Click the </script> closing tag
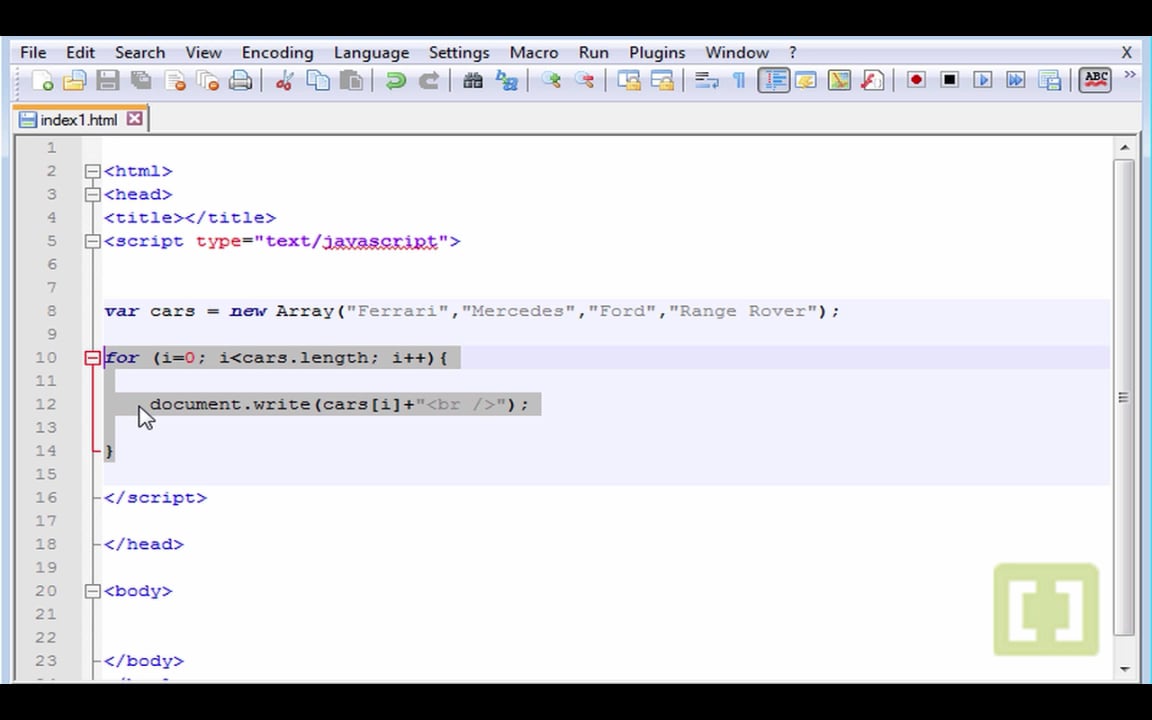The width and height of the screenshot is (1152, 720). [156, 497]
